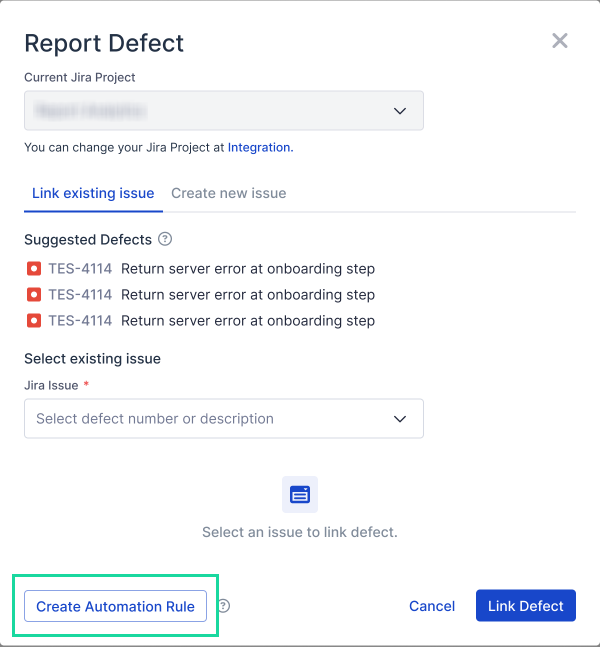Image resolution: width=600 pixels, height=647 pixels.
Task: Click Create Automation Rule button
Action: 115,606
